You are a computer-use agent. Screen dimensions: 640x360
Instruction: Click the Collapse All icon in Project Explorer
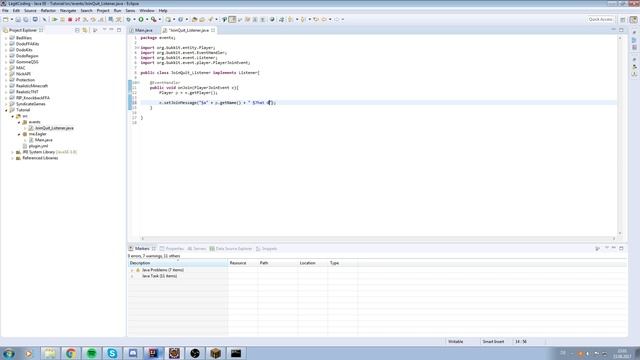coord(77,30)
